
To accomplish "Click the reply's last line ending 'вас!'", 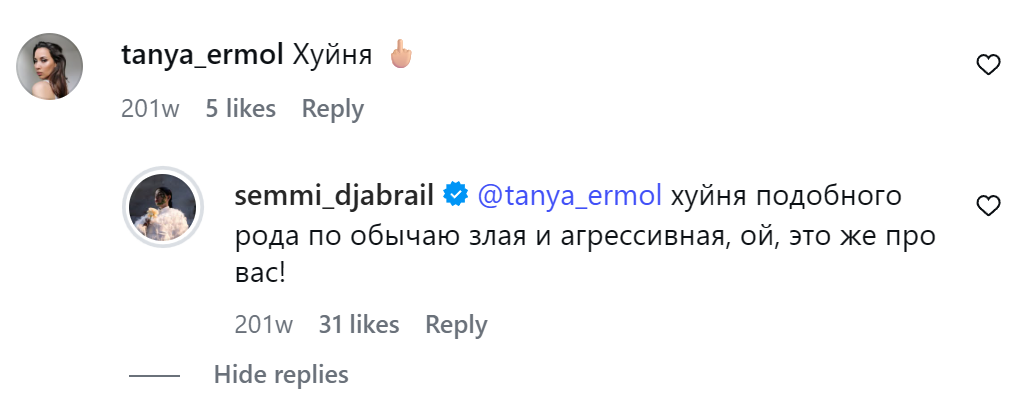I will [x=260, y=272].
